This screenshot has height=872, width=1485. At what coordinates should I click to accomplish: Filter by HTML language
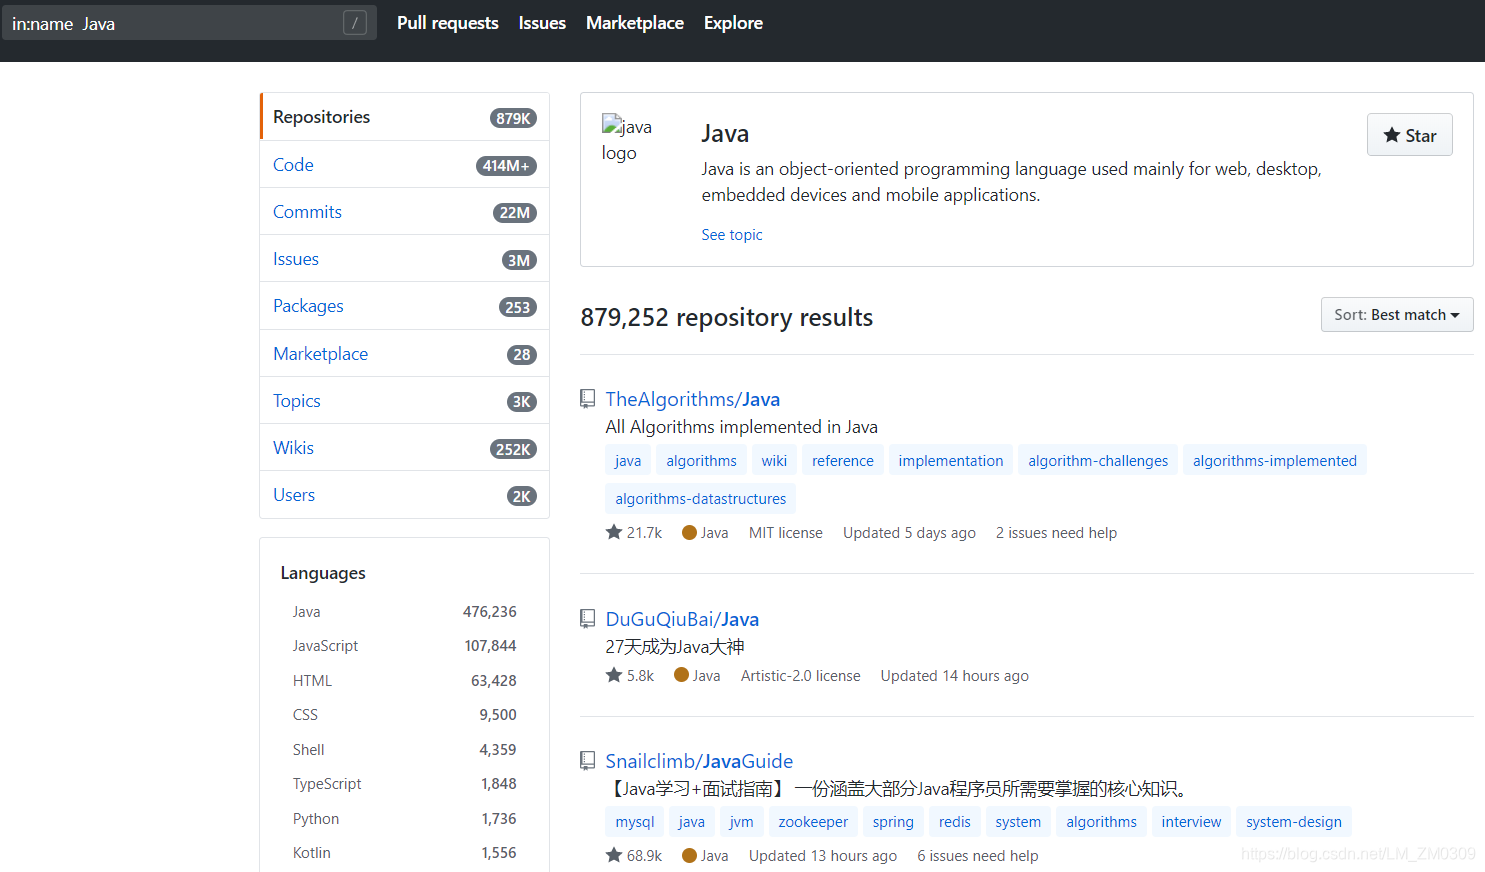405,681
